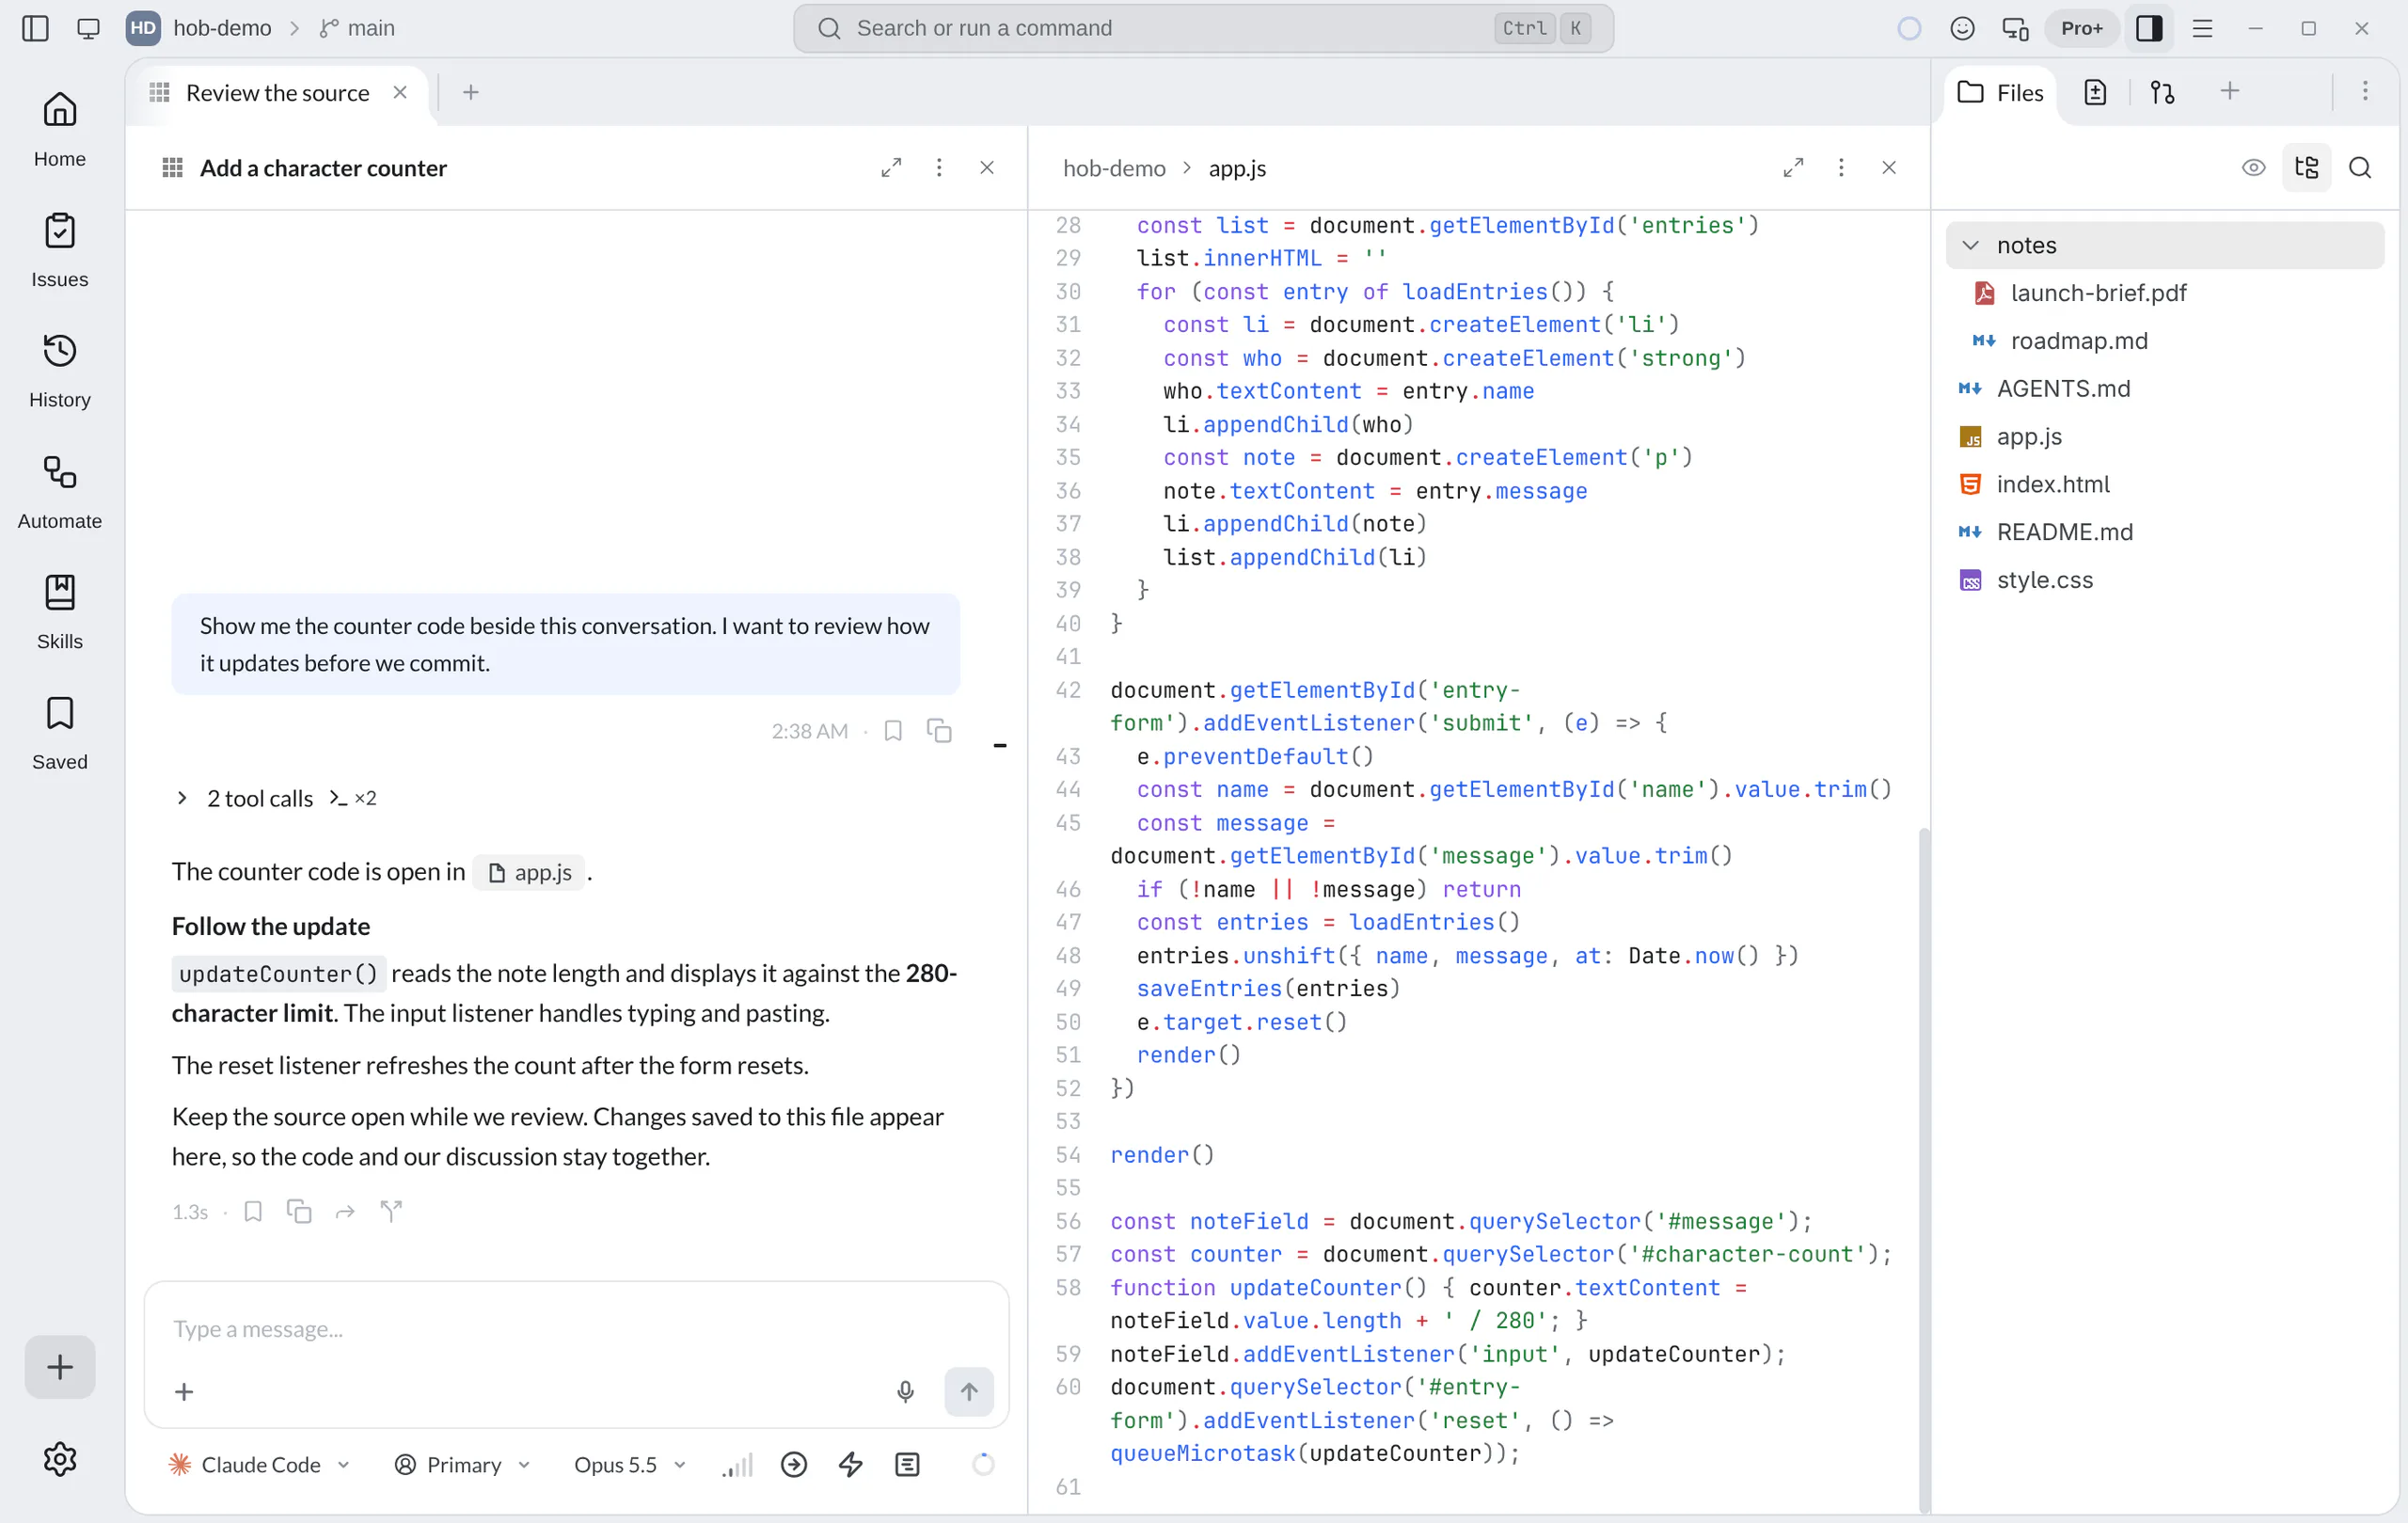Toggle the lightning bolt fast mode icon
2408x1523 pixels.
(x=851, y=1464)
